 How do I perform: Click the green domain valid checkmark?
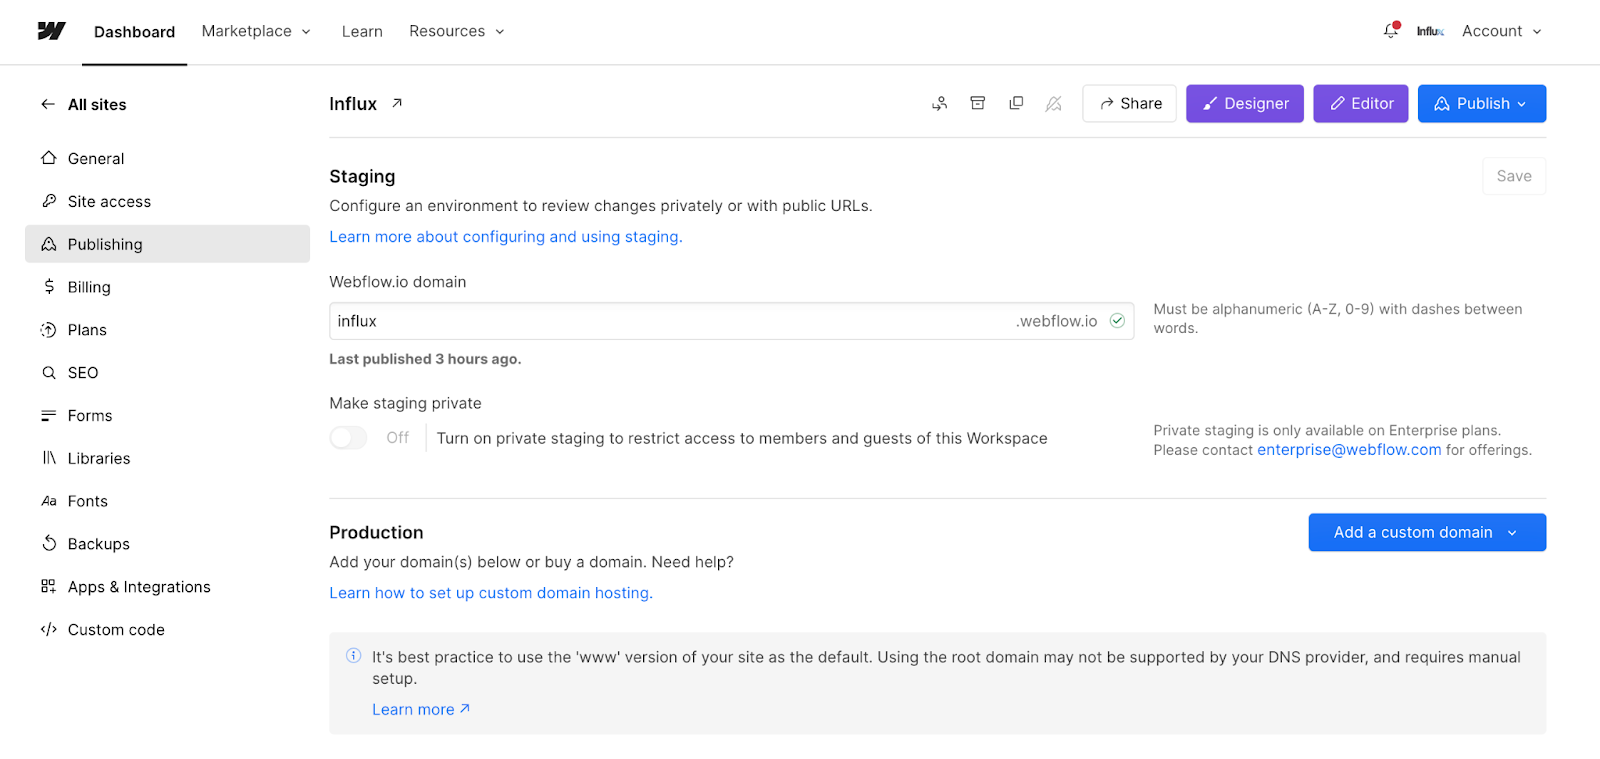[x=1117, y=321]
